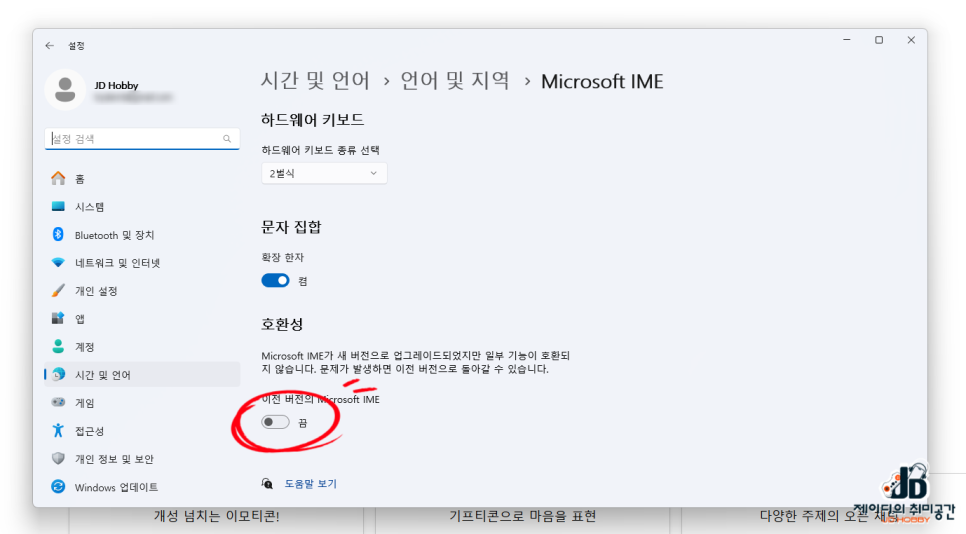Viewport: 966px width, 534px height.
Task: Turn off the 확장 한자 toggle
Action: (275, 281)
